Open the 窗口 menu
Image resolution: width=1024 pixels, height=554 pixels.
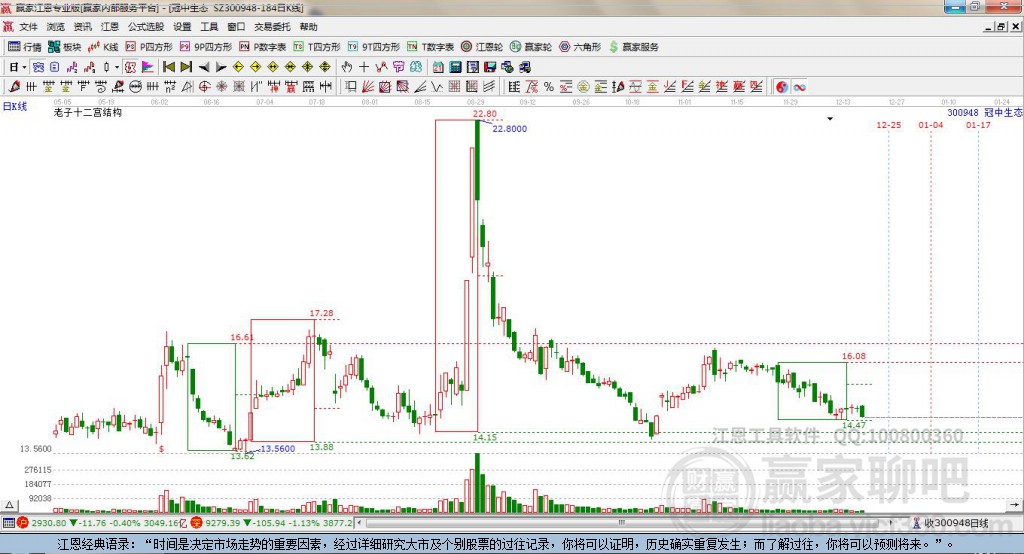[x=236, y=27]
